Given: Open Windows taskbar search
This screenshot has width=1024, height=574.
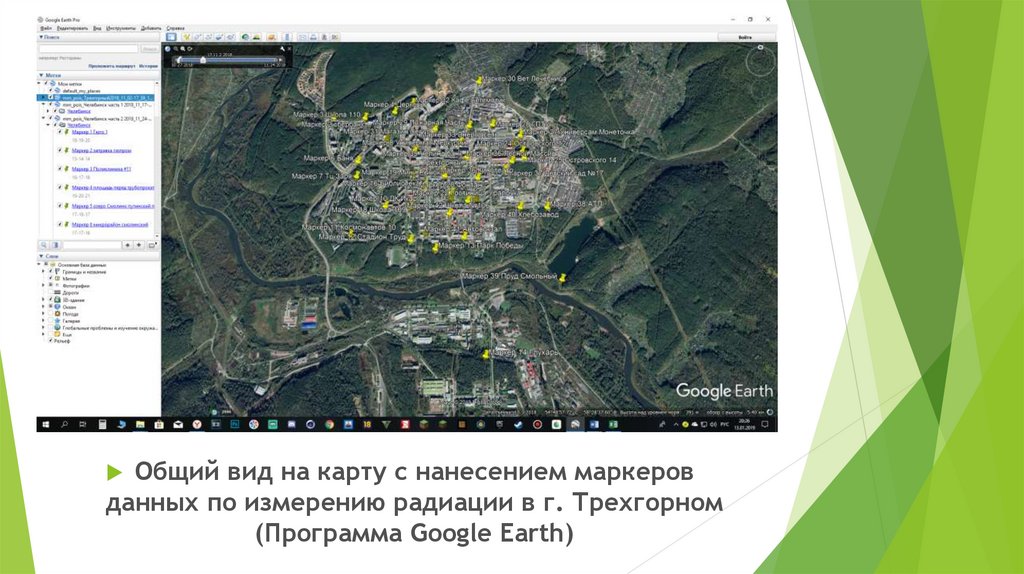Looking at the screenshot, I should (x=63, y=424).
